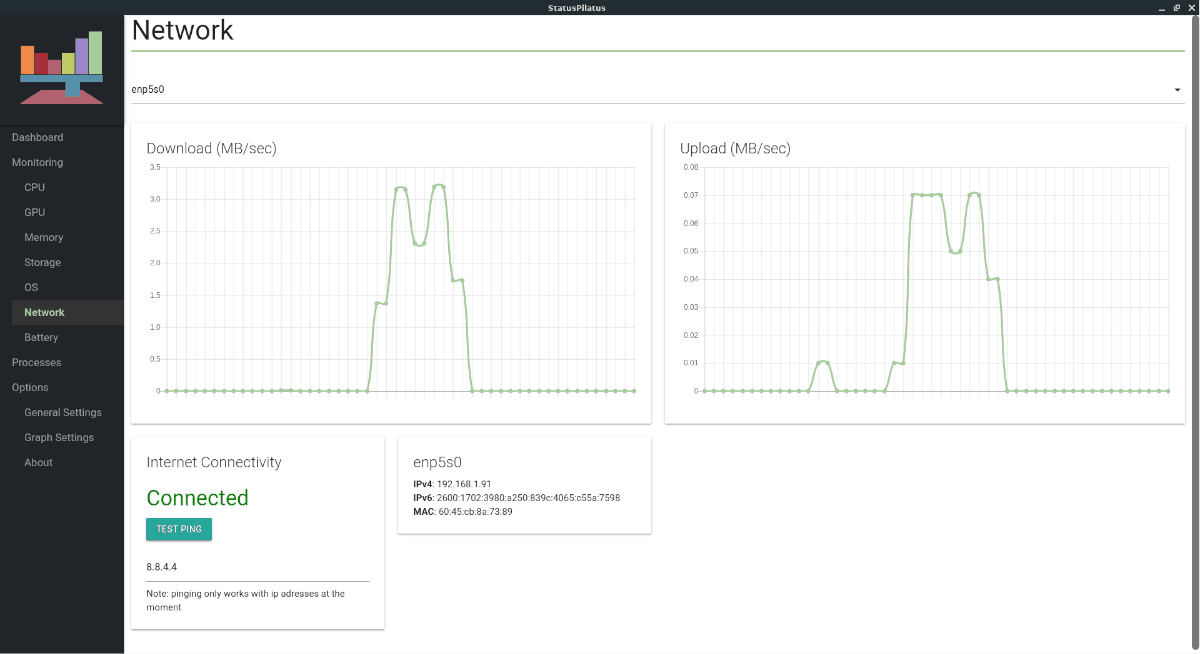This screenshot has height=654, width=1200.
Task: Open the About page
Action: pyautogui.click(x=39, y=462)
